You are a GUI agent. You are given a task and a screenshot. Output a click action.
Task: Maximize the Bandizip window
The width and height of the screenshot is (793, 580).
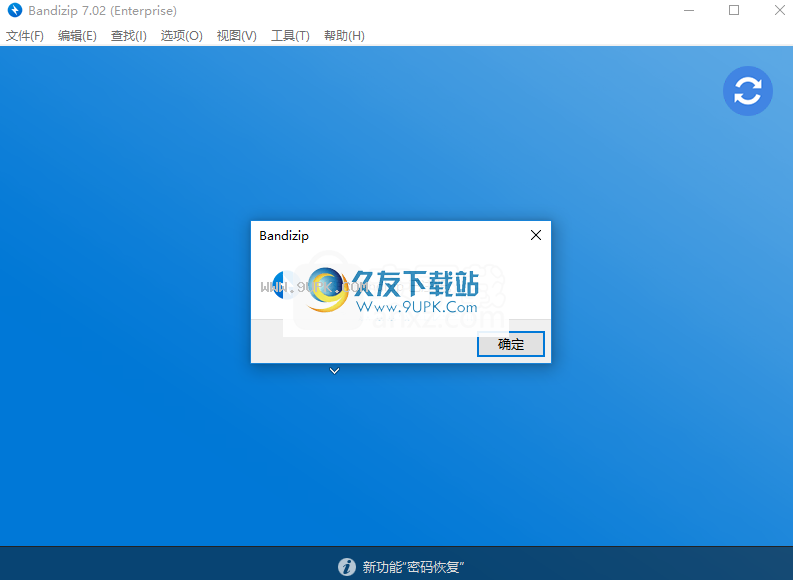[734, 10]
